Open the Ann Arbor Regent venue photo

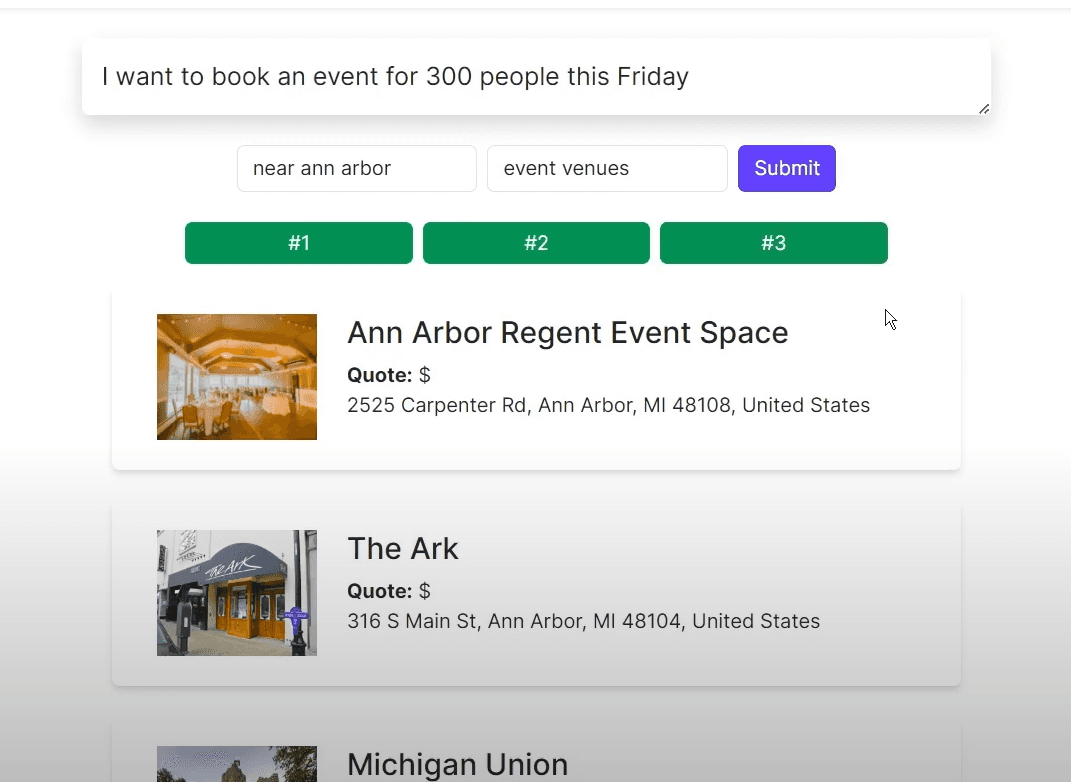point(237,377)
